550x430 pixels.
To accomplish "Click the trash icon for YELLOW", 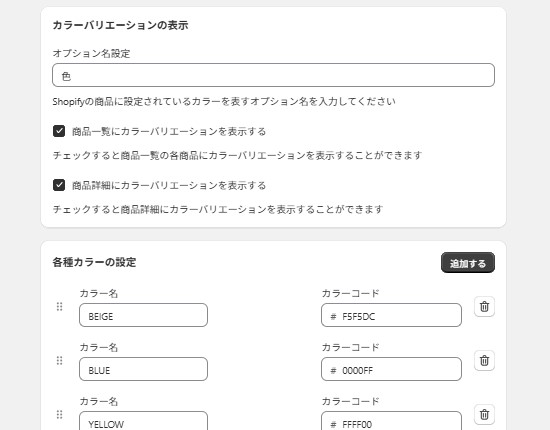I will 484,415.
